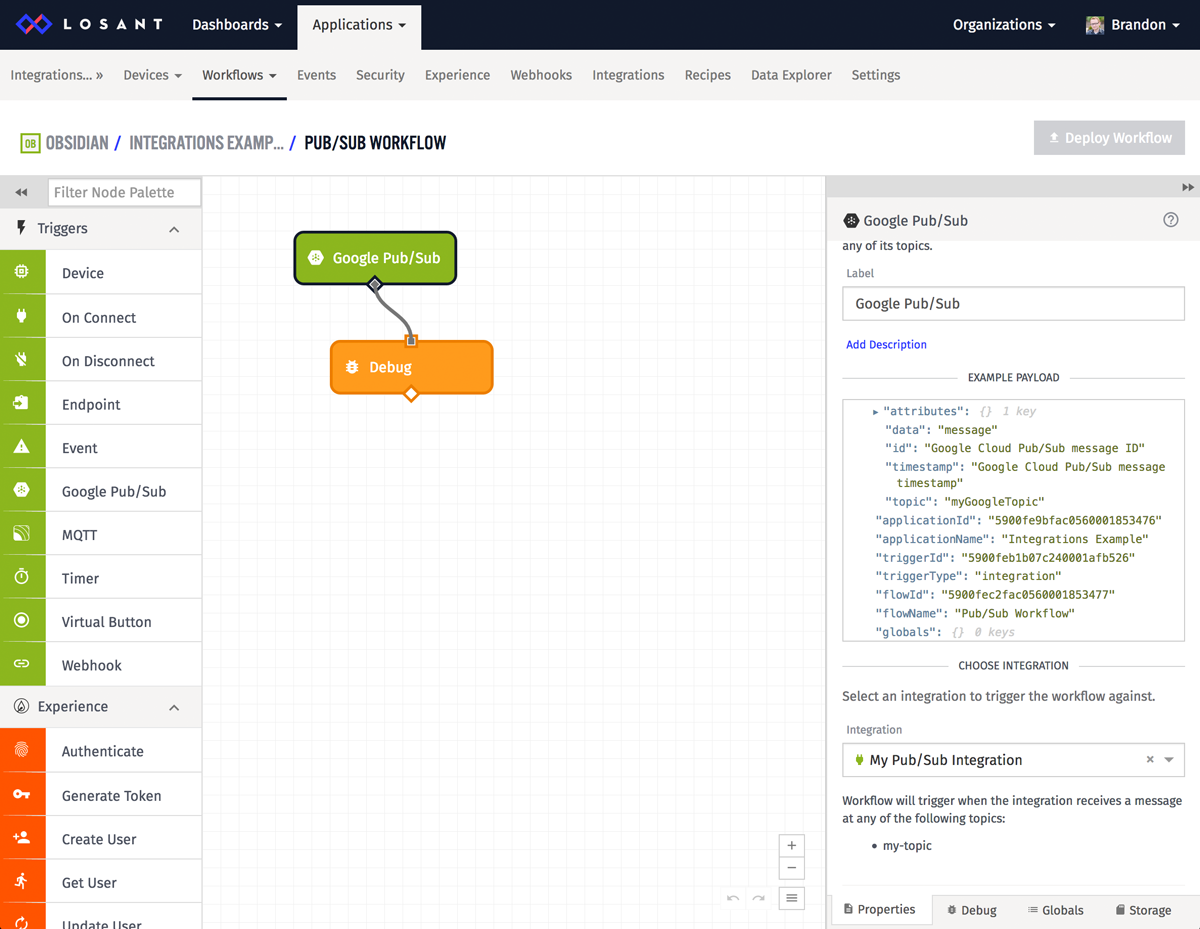Open the Dashboards menu
The height and width of the screenshot is (929, 1200).
tap(236, 25)
